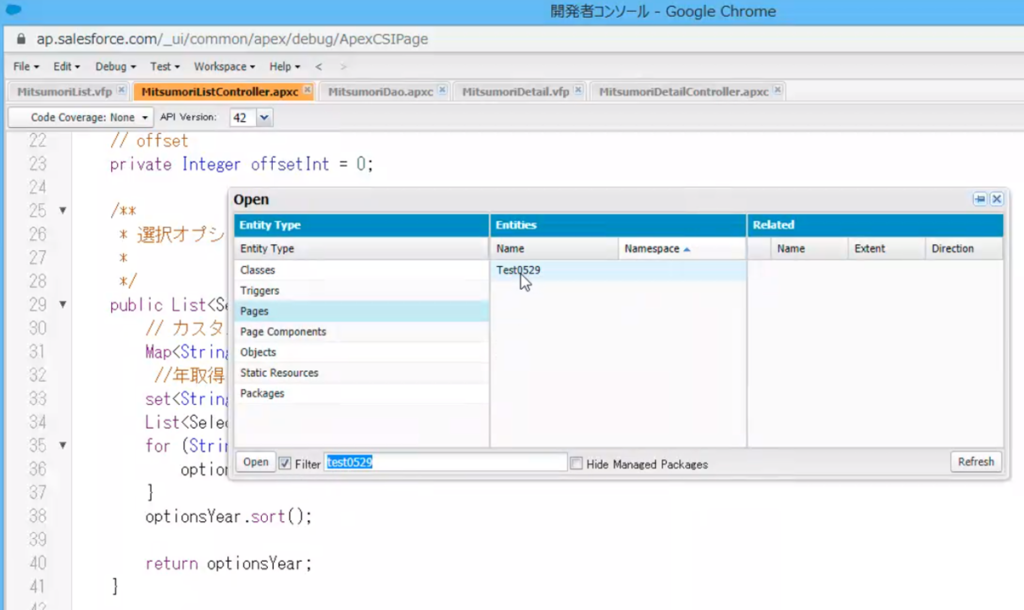Pin the Open dialog

(x=980, y=199)
